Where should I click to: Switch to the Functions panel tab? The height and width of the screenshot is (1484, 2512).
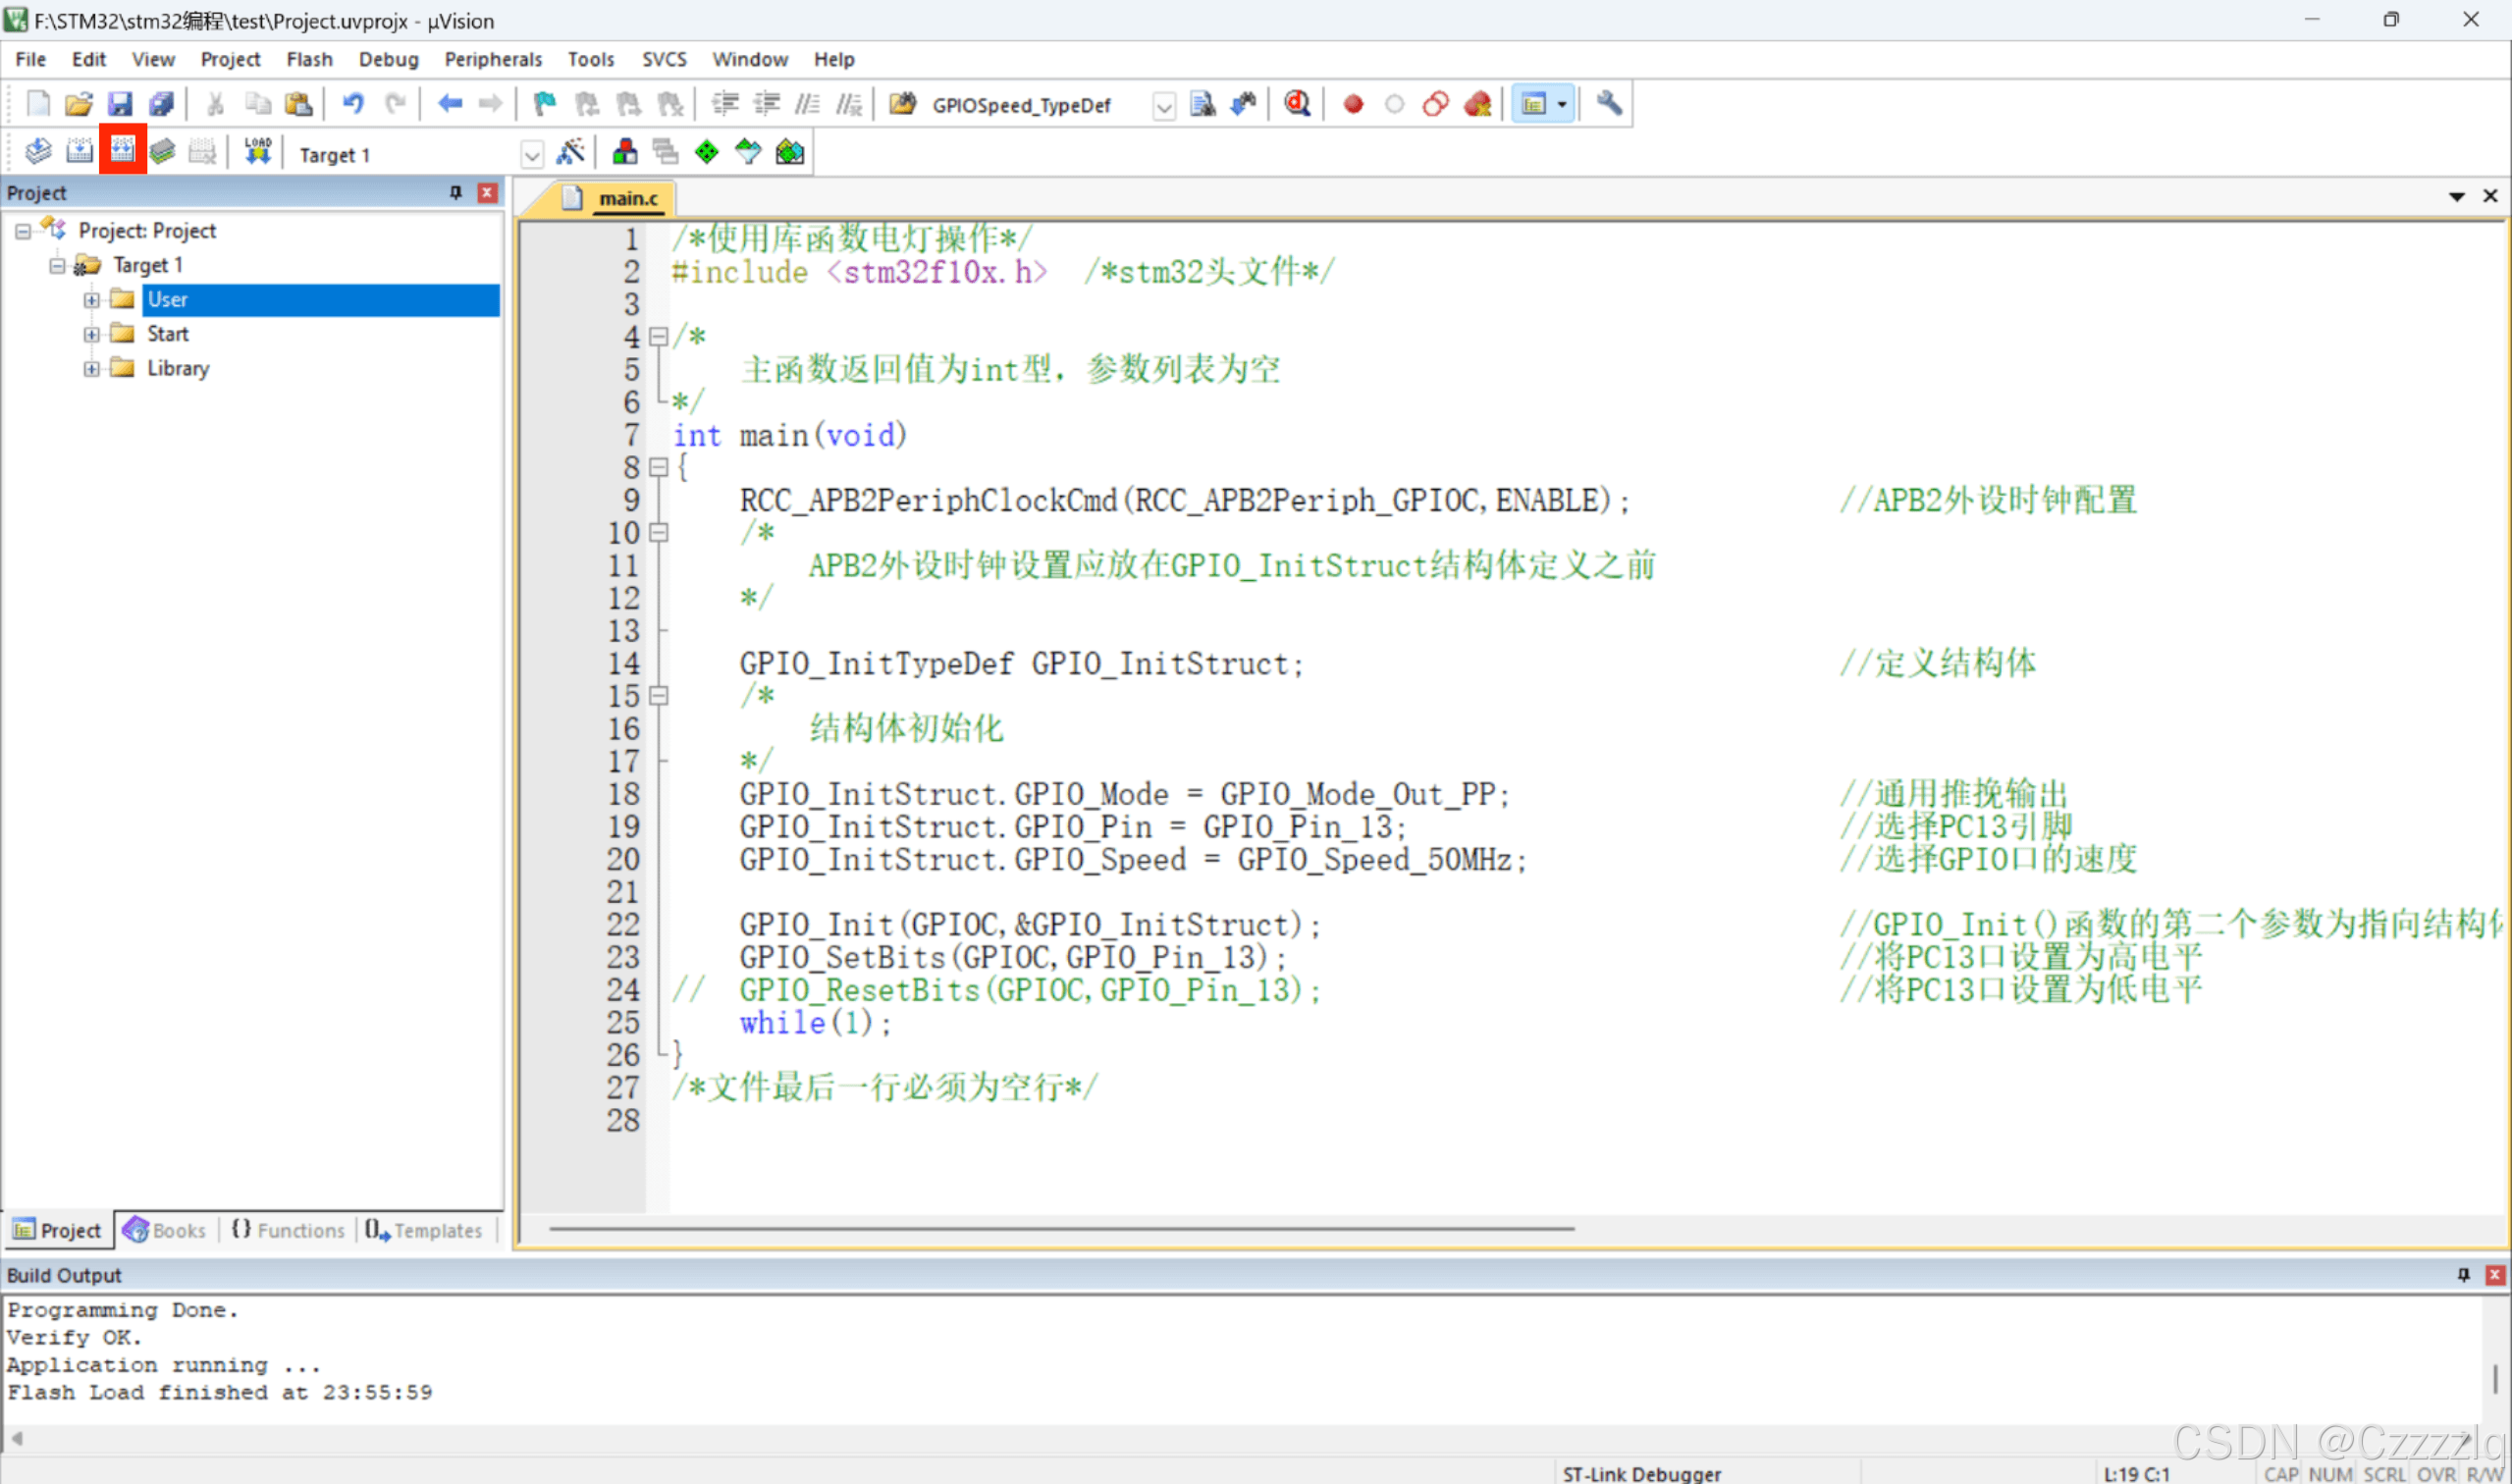288,1230
